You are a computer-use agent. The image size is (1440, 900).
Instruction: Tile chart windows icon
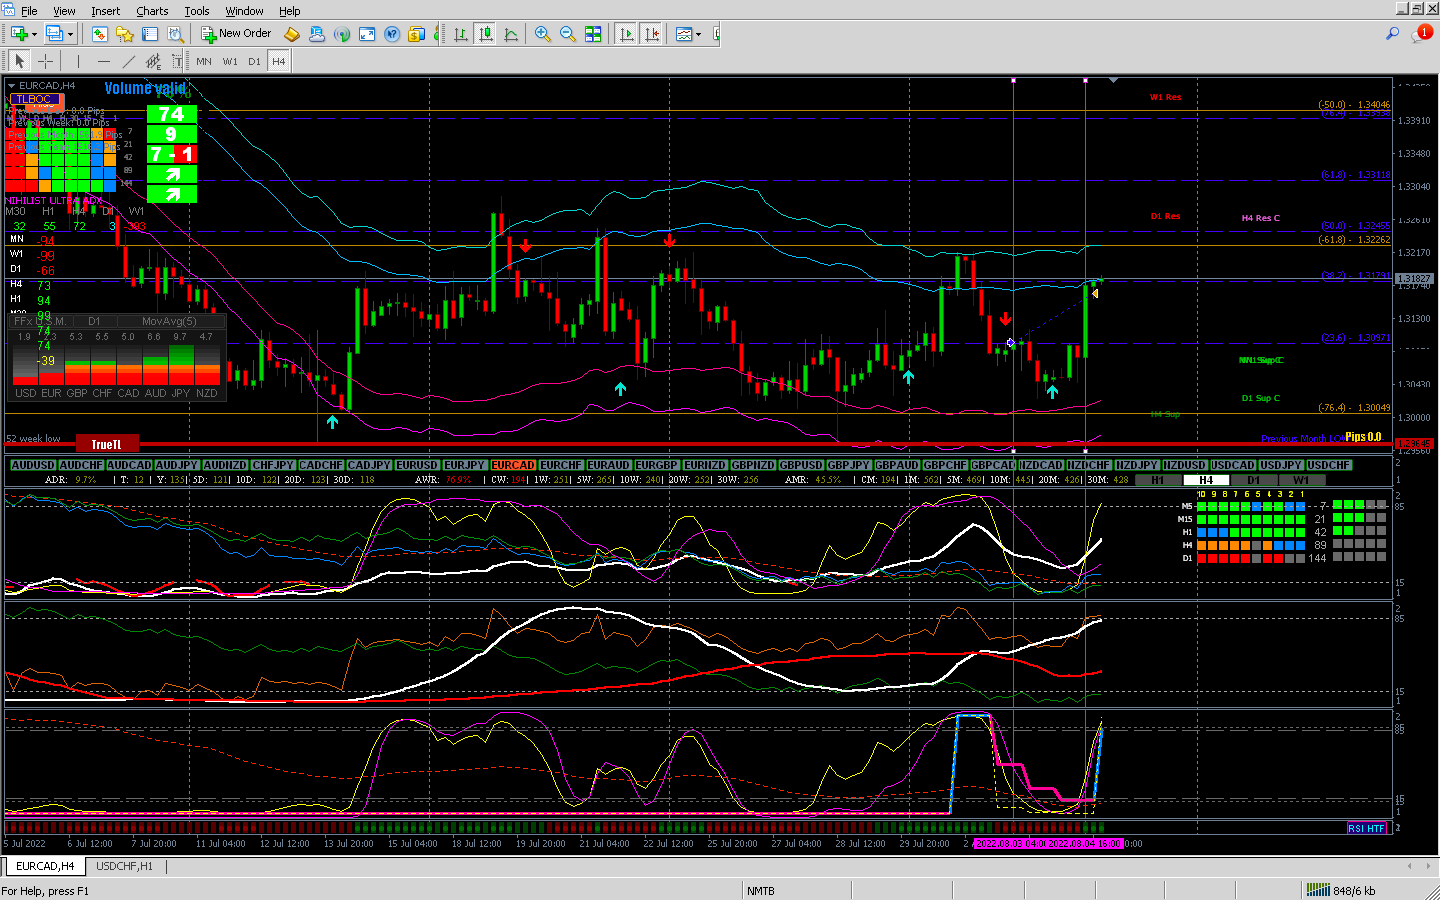(593, 34)
